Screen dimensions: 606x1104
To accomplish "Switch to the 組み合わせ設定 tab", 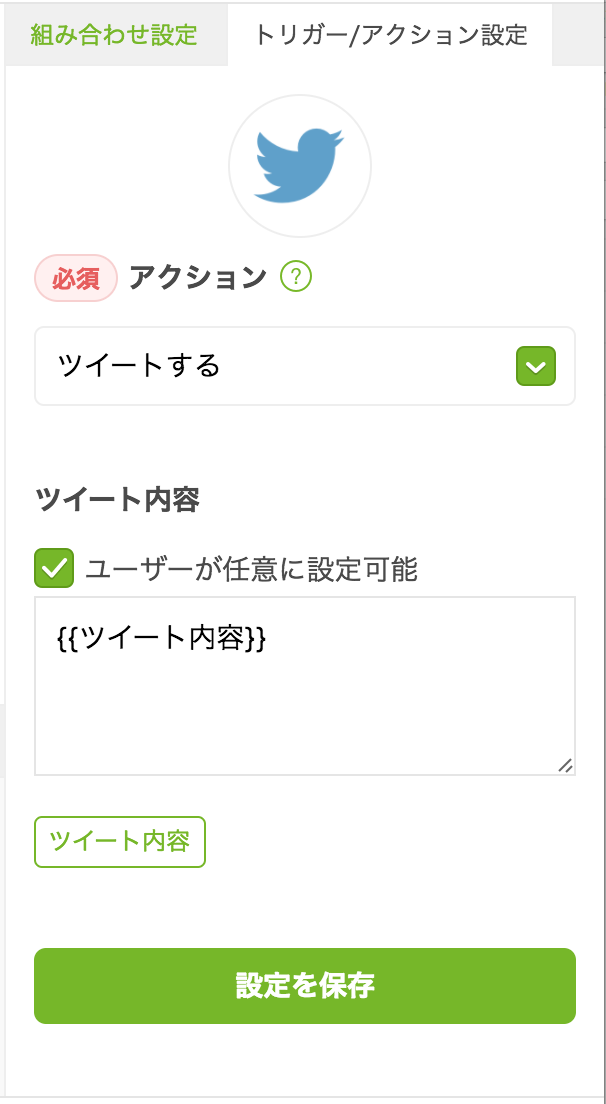I will click(x=112, y=34).
